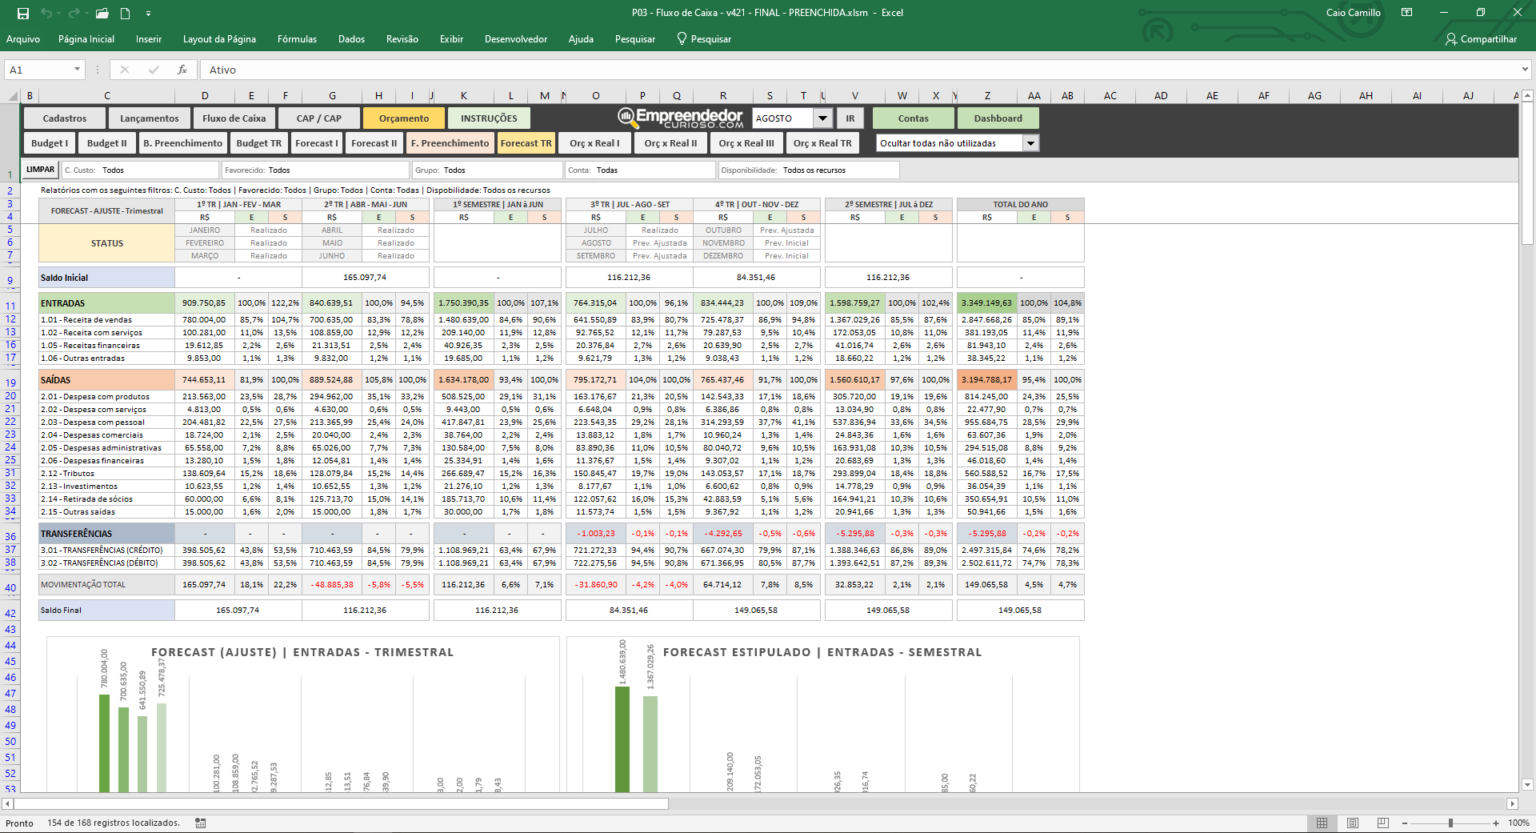Click the zoom slider handle

[x=1450, y=823]
